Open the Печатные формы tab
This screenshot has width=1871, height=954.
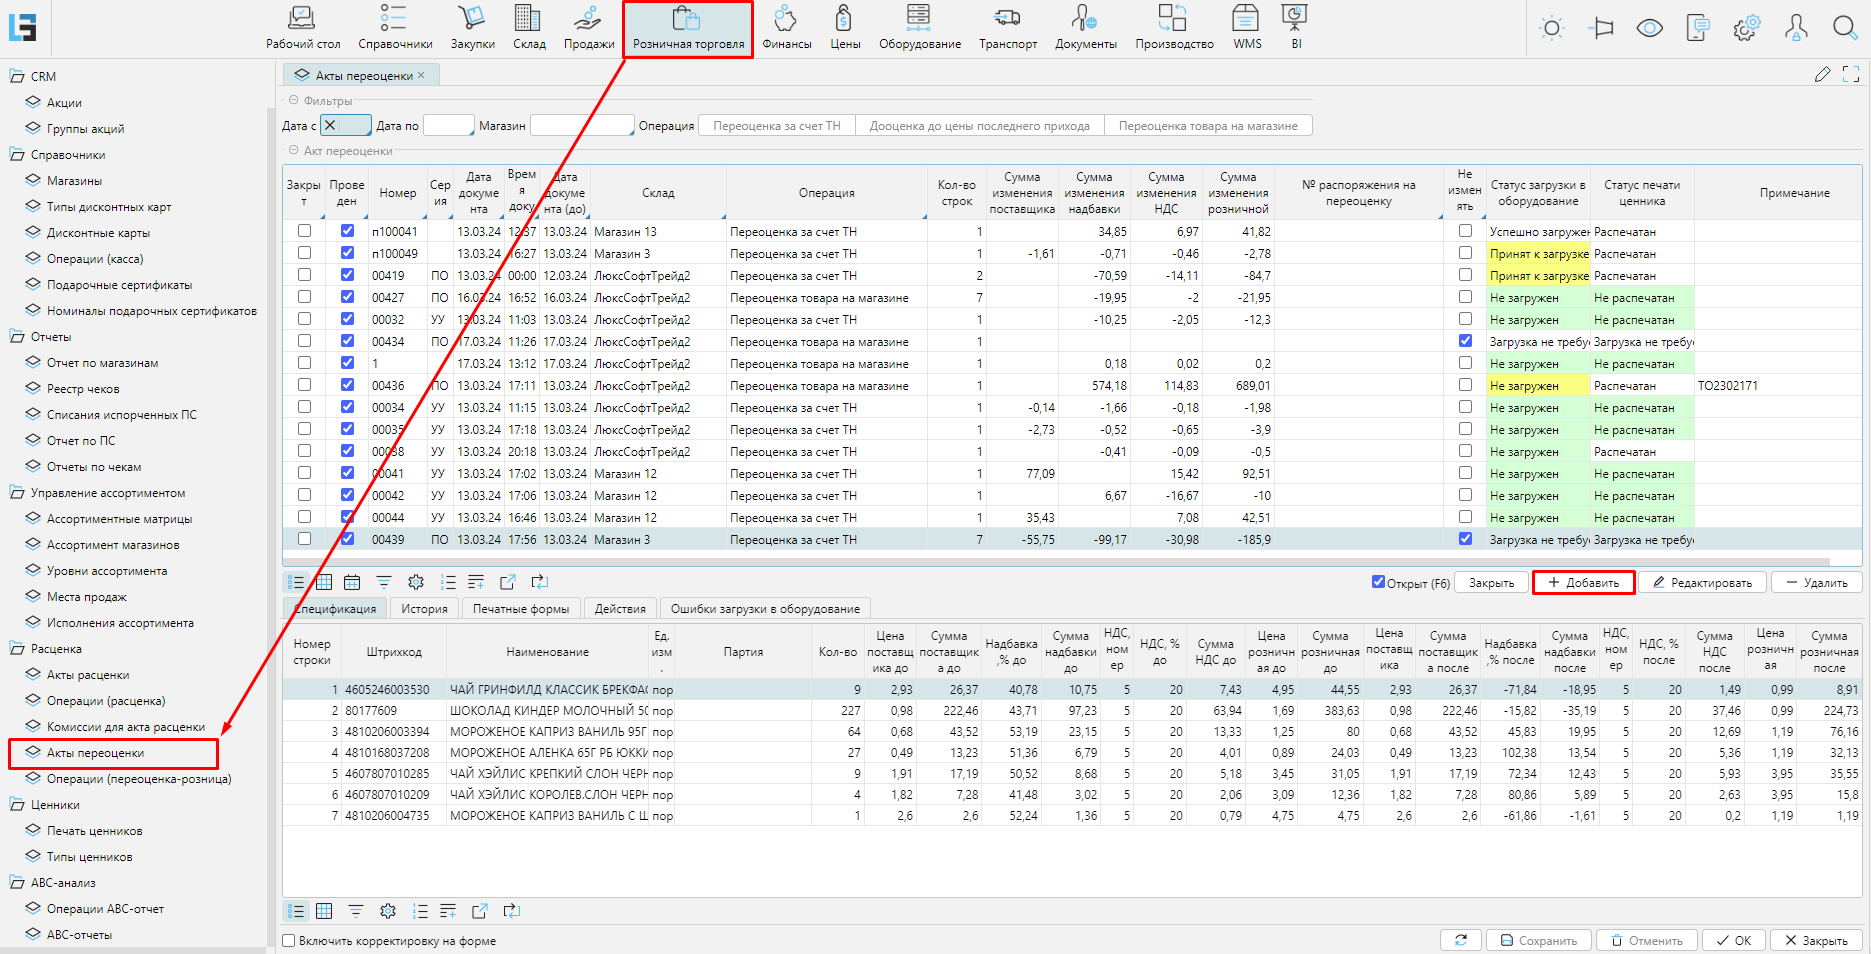point(521,609)
